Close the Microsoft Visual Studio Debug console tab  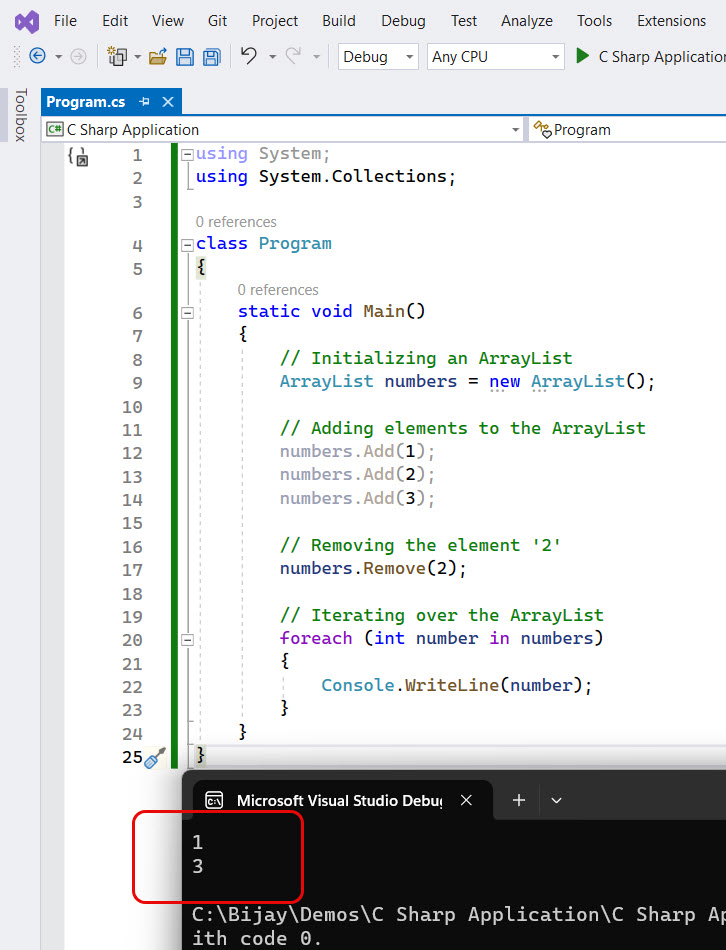click(x=466, y=800)
